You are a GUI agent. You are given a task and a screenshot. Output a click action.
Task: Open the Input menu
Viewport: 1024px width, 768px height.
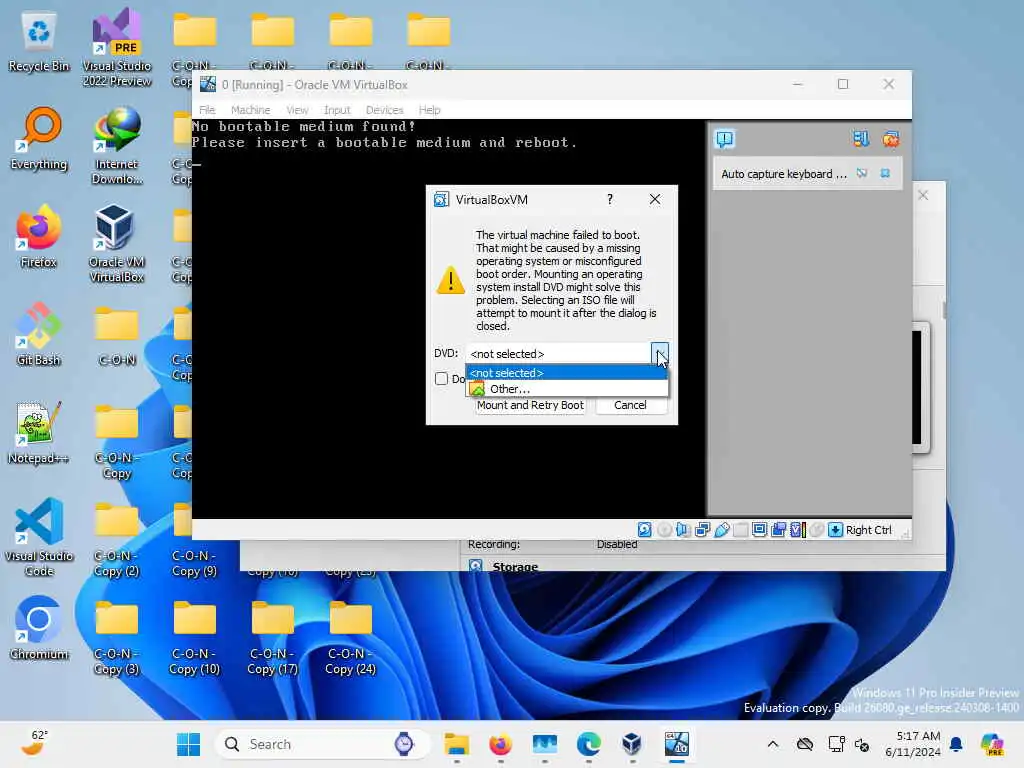(x=337, y=110)
